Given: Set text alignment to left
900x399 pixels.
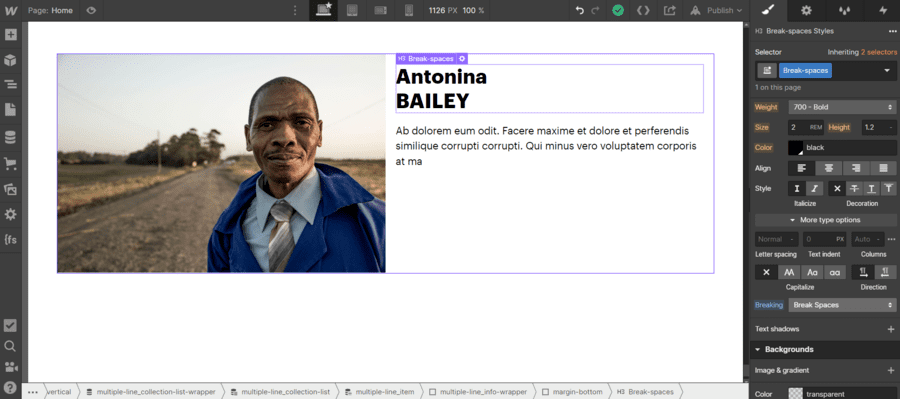Looking at the screenshot, I should click(801, 168).
